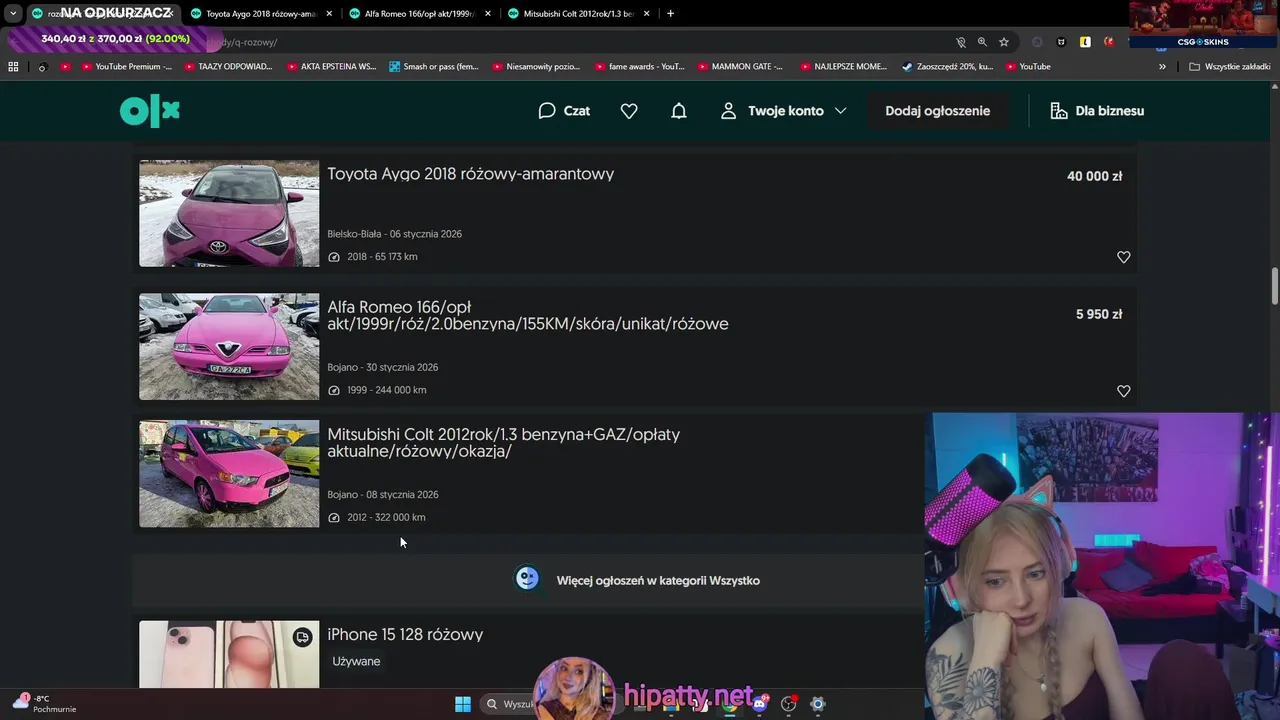Click the 40 000 zł price
The width and height of the screenshot is (1280, 720).
tap(1094, 176)
